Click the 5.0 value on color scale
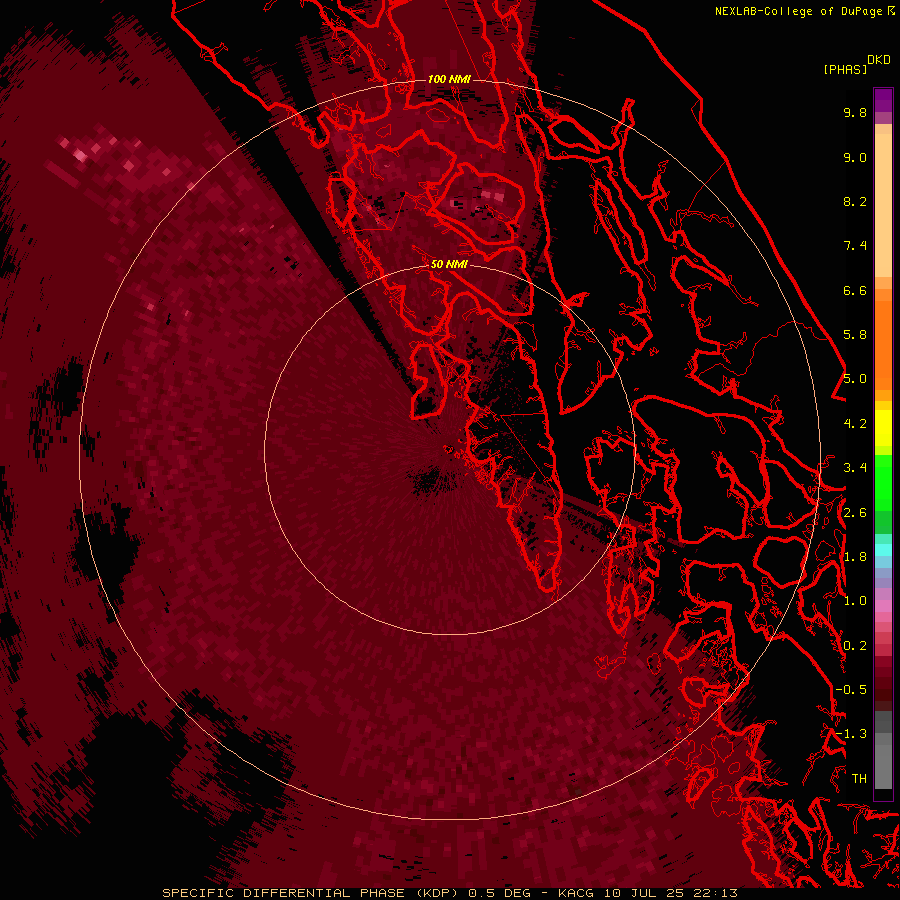 point(855,379)
